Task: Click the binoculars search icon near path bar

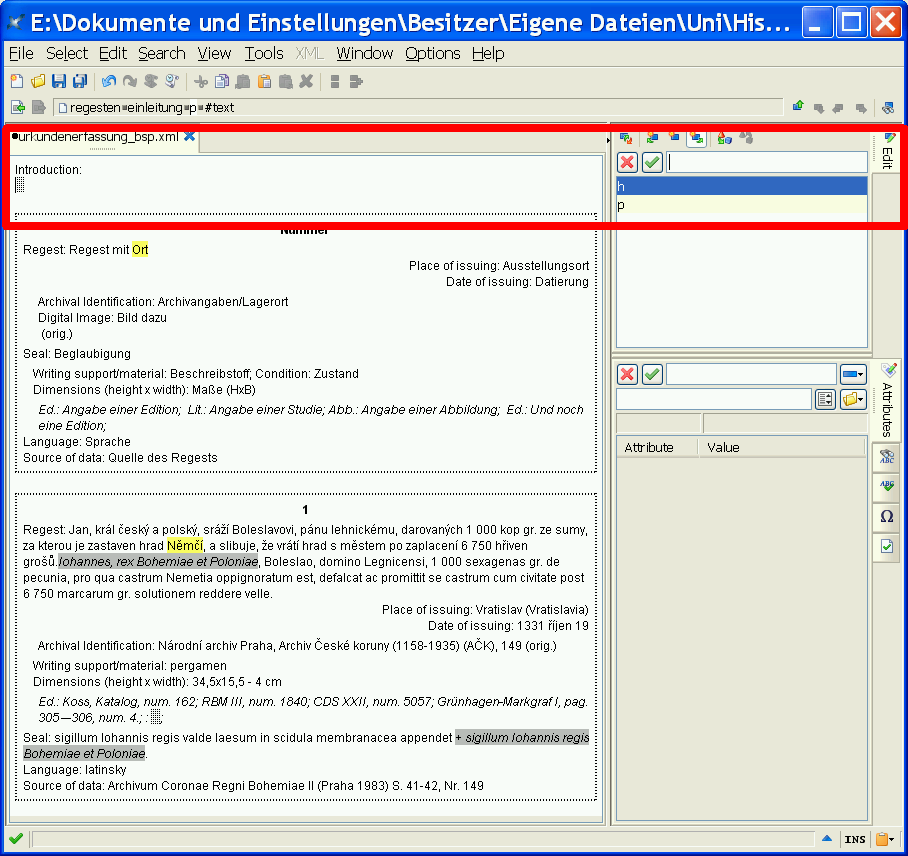Action: (888, 108)
